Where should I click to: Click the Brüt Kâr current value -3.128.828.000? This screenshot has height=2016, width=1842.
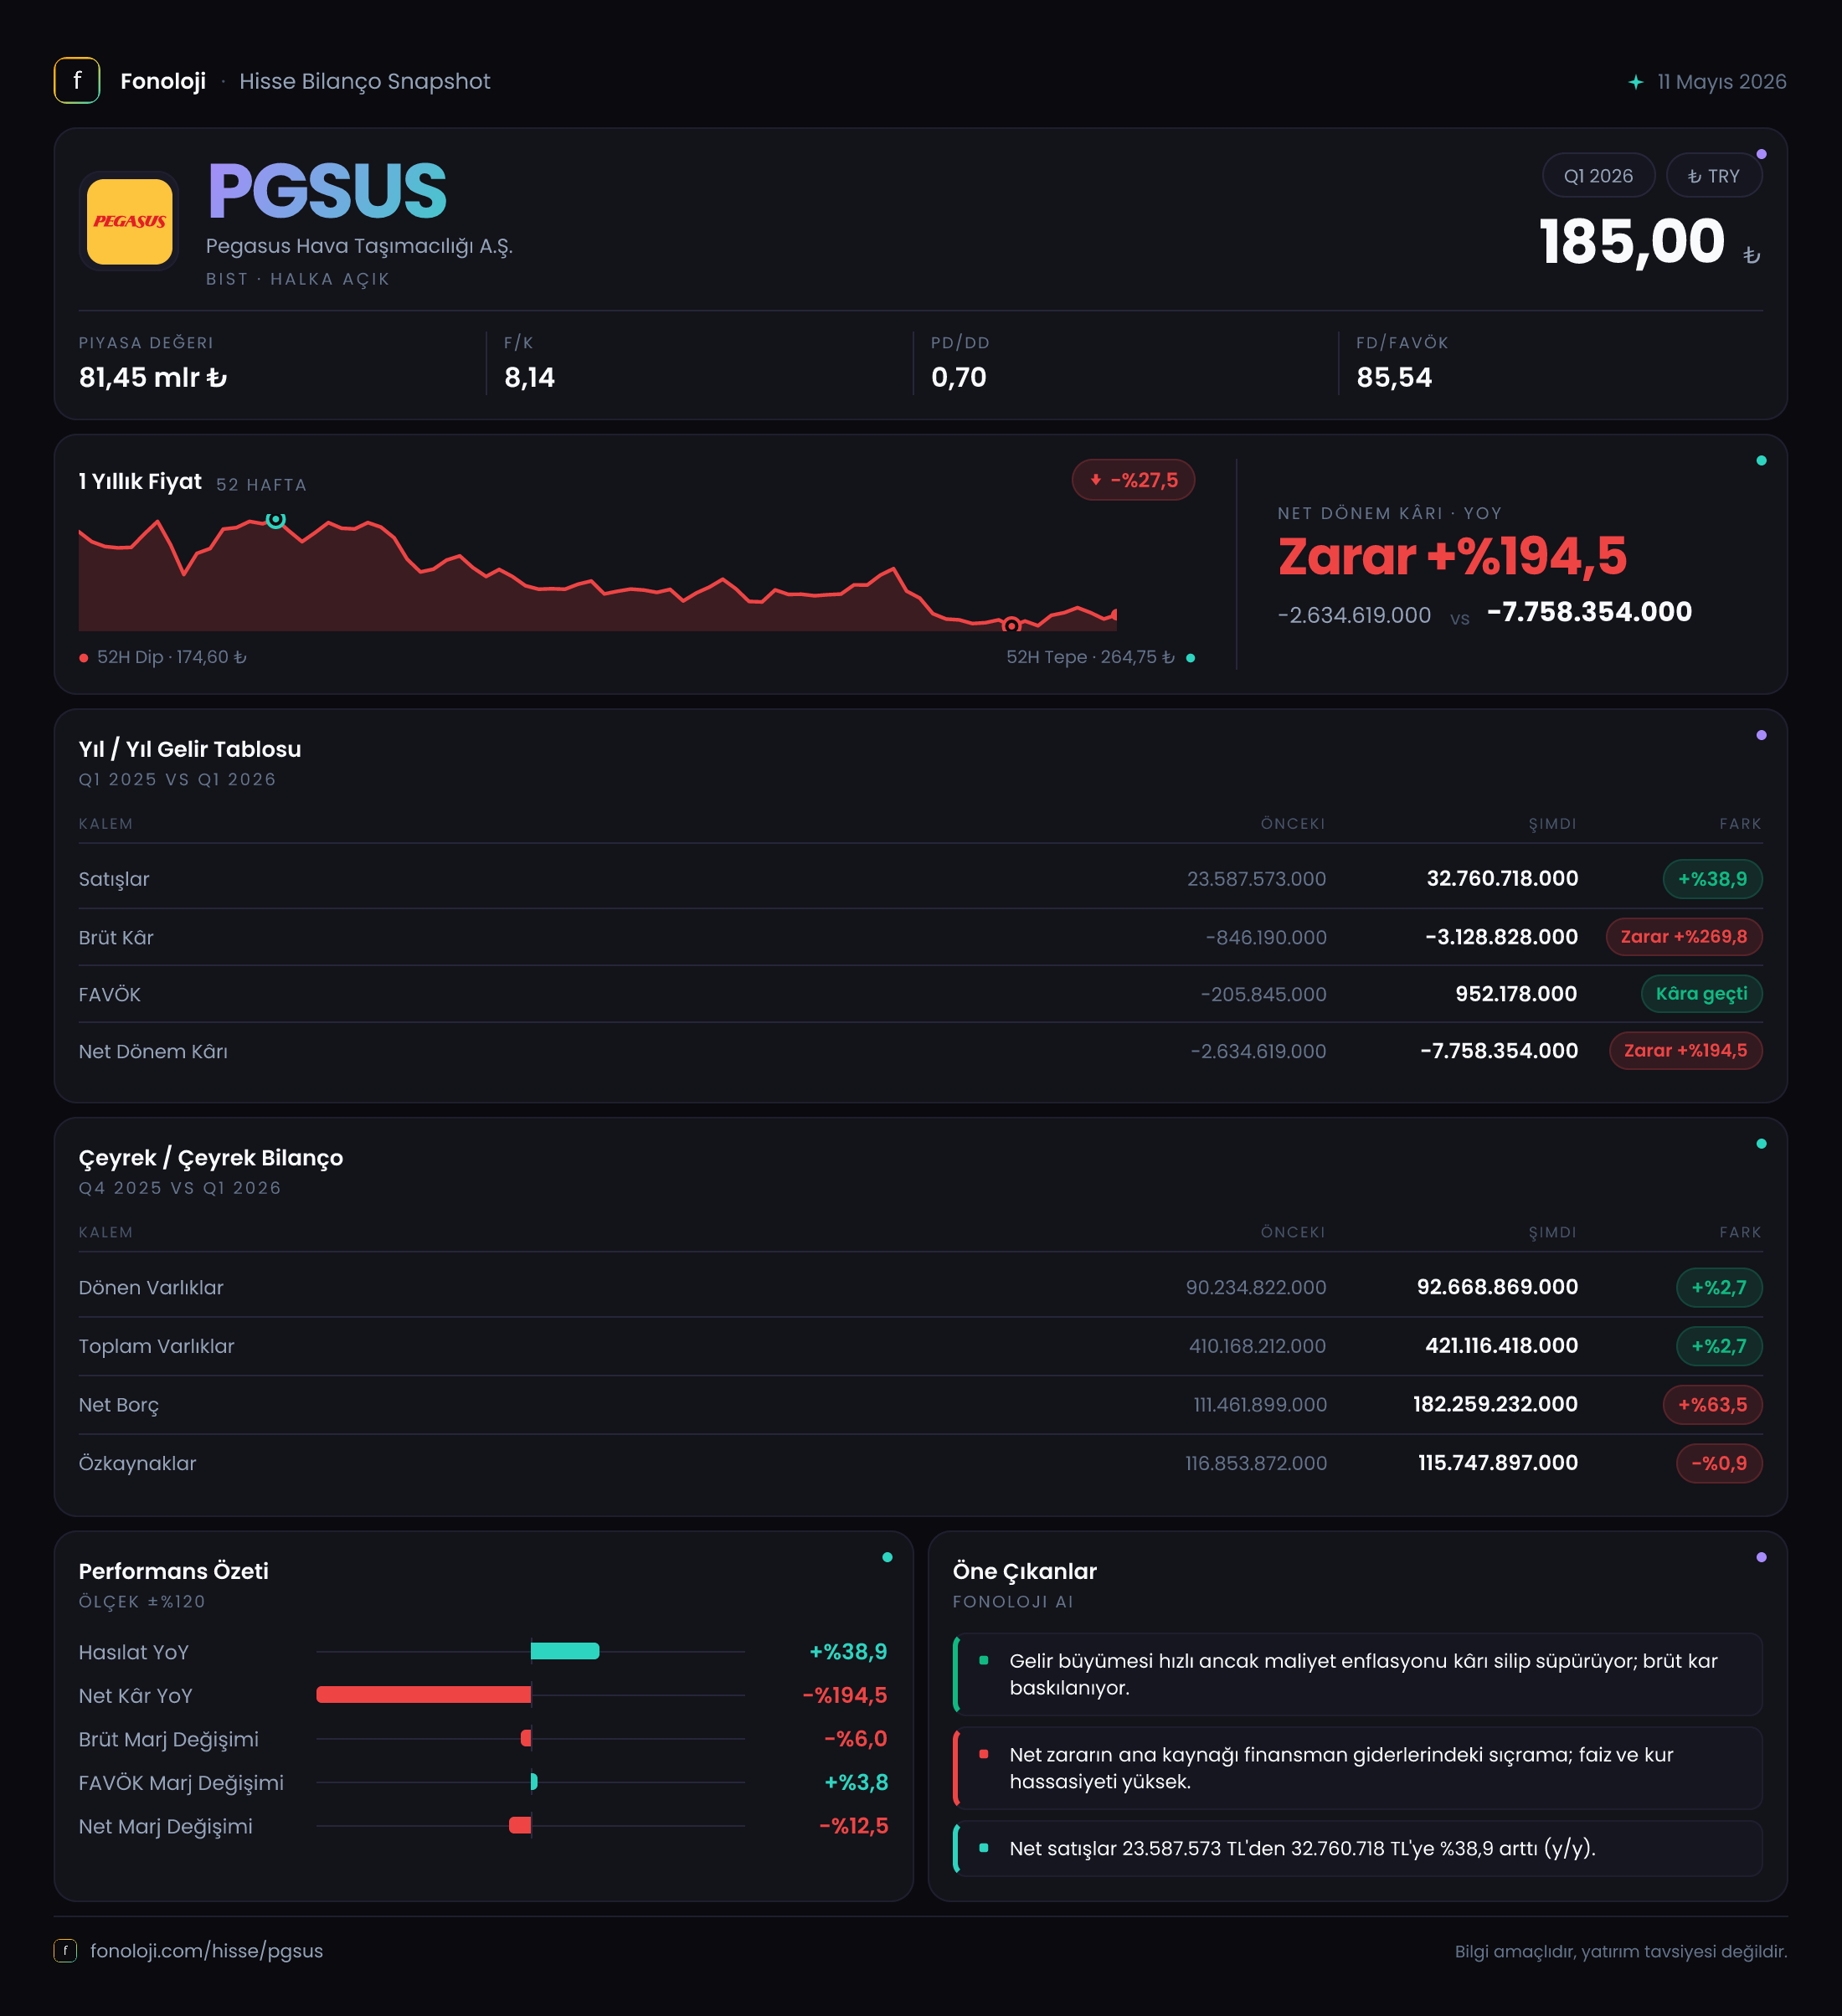tap(1501, 937)
